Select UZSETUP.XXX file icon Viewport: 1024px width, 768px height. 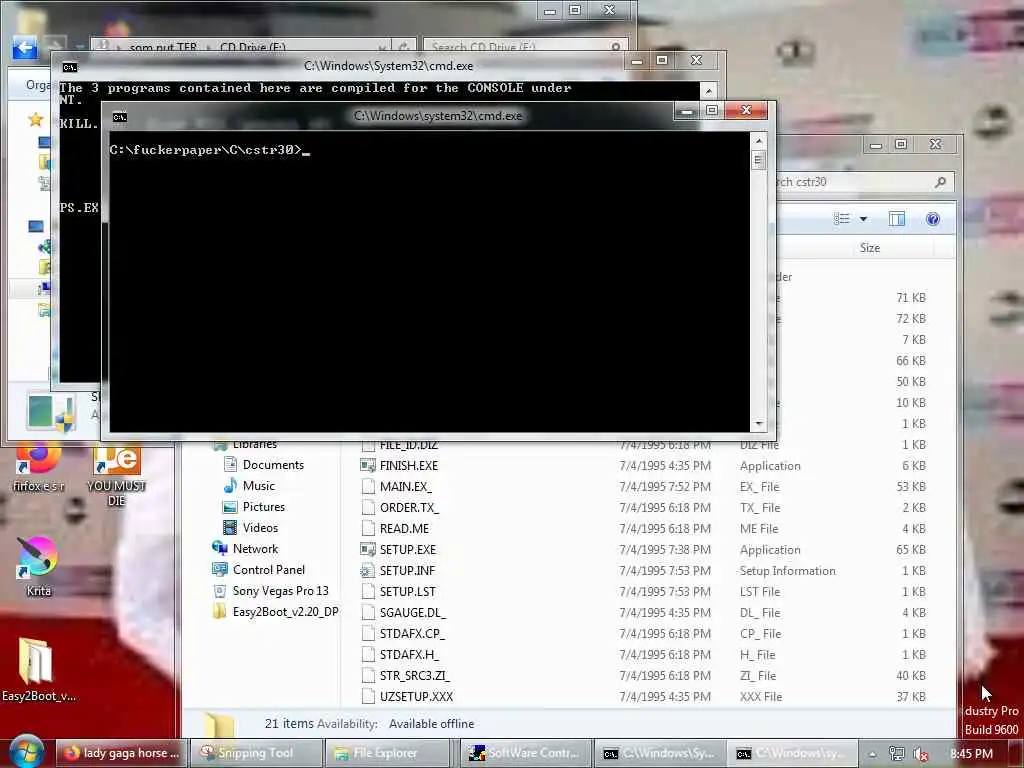tap(368, 696)
